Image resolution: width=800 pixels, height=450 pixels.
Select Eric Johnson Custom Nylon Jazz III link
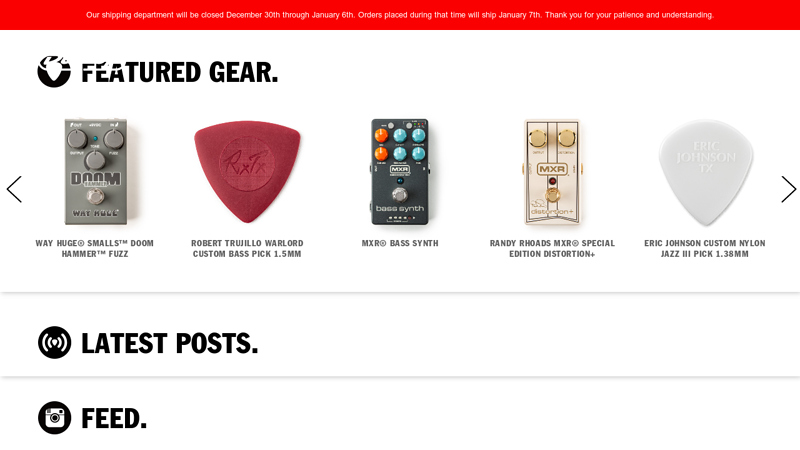[705, 248]
